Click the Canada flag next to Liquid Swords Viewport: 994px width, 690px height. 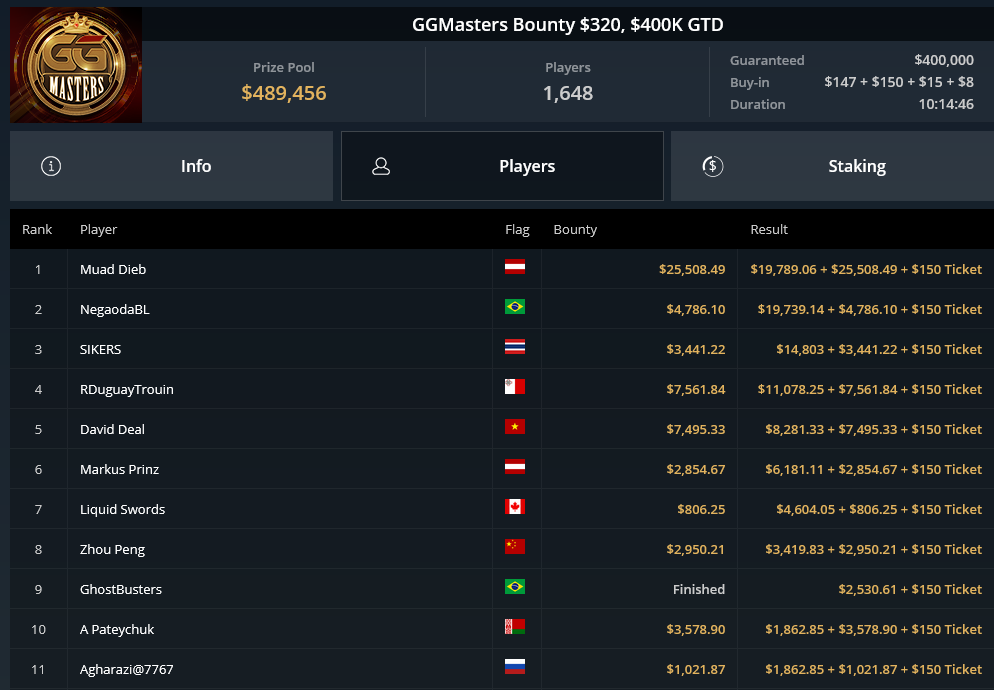(515, 509)
